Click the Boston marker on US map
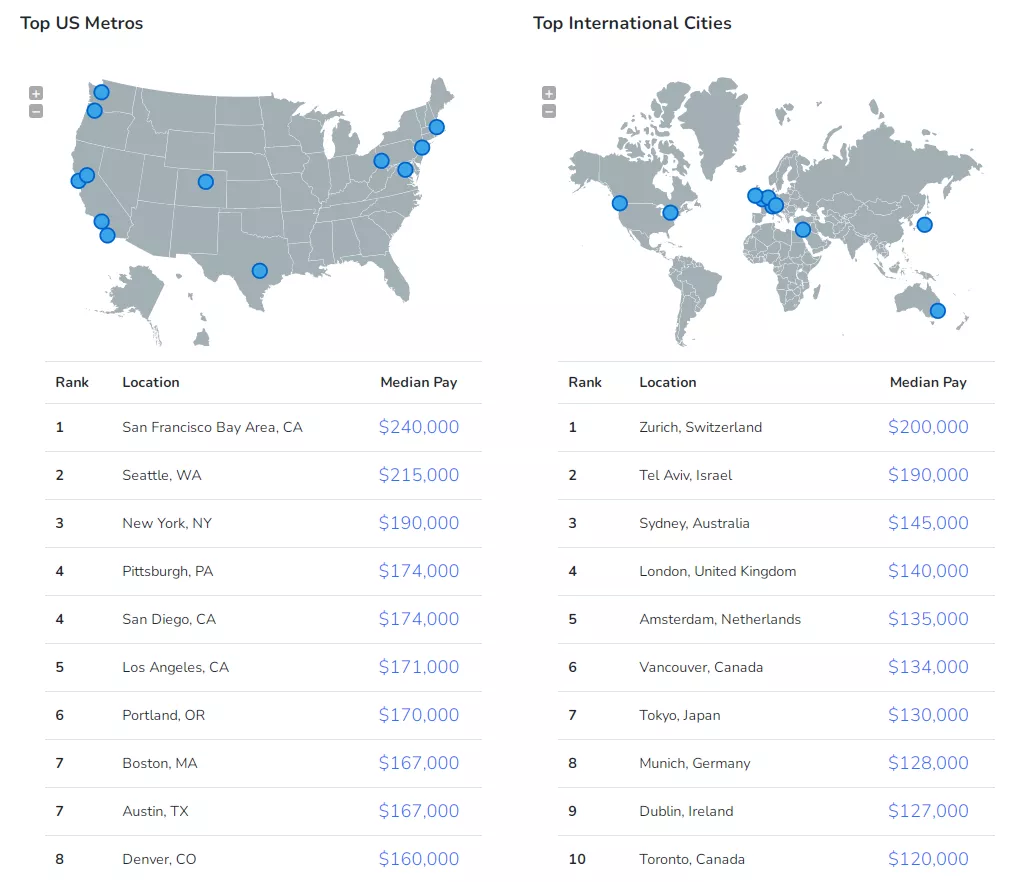 [x=437, y=127]
